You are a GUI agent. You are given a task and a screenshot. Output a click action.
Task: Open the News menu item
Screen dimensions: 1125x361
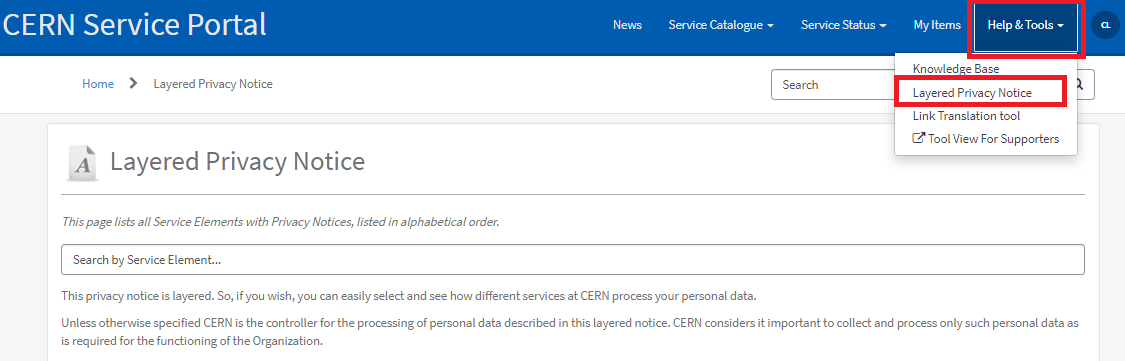pos(627,25)
